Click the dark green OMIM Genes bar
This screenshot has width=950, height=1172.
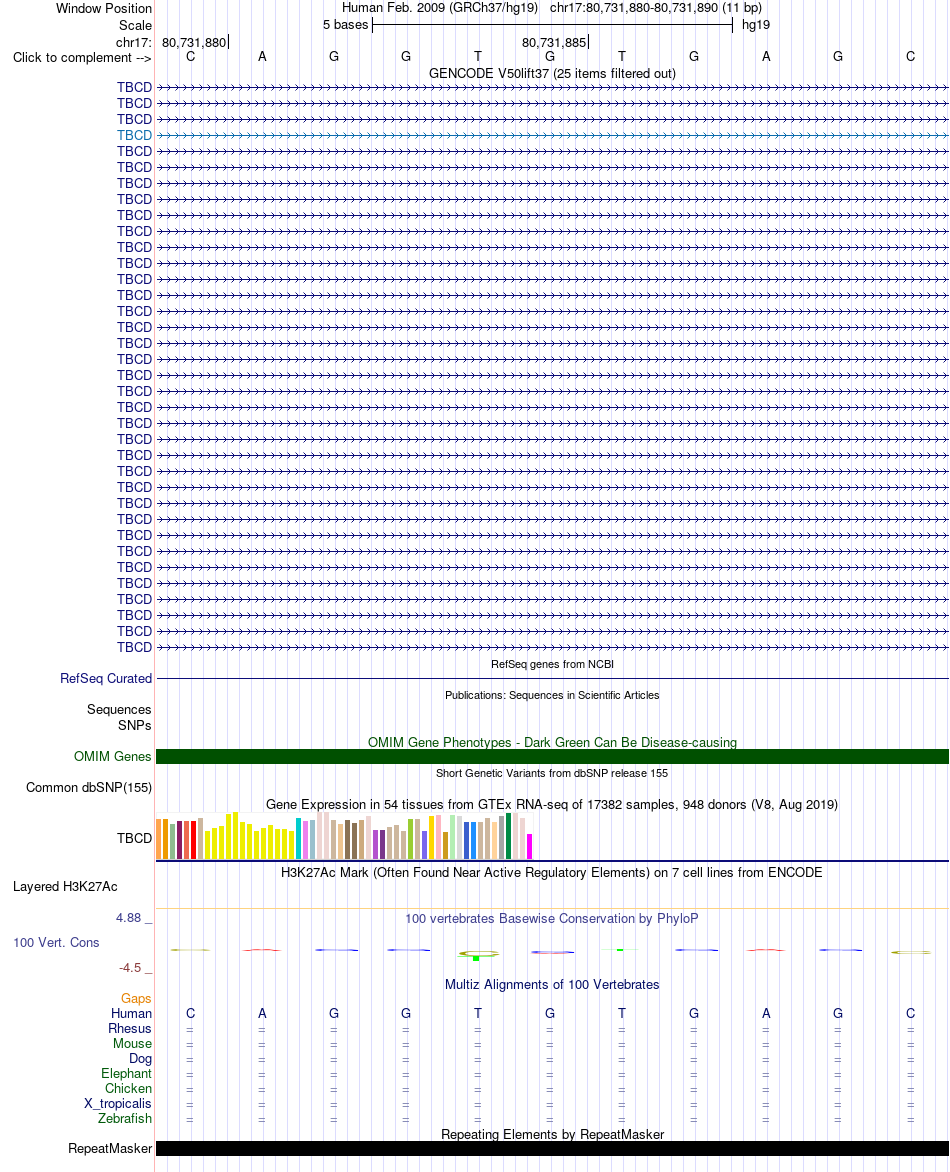(x=552, y=756)
